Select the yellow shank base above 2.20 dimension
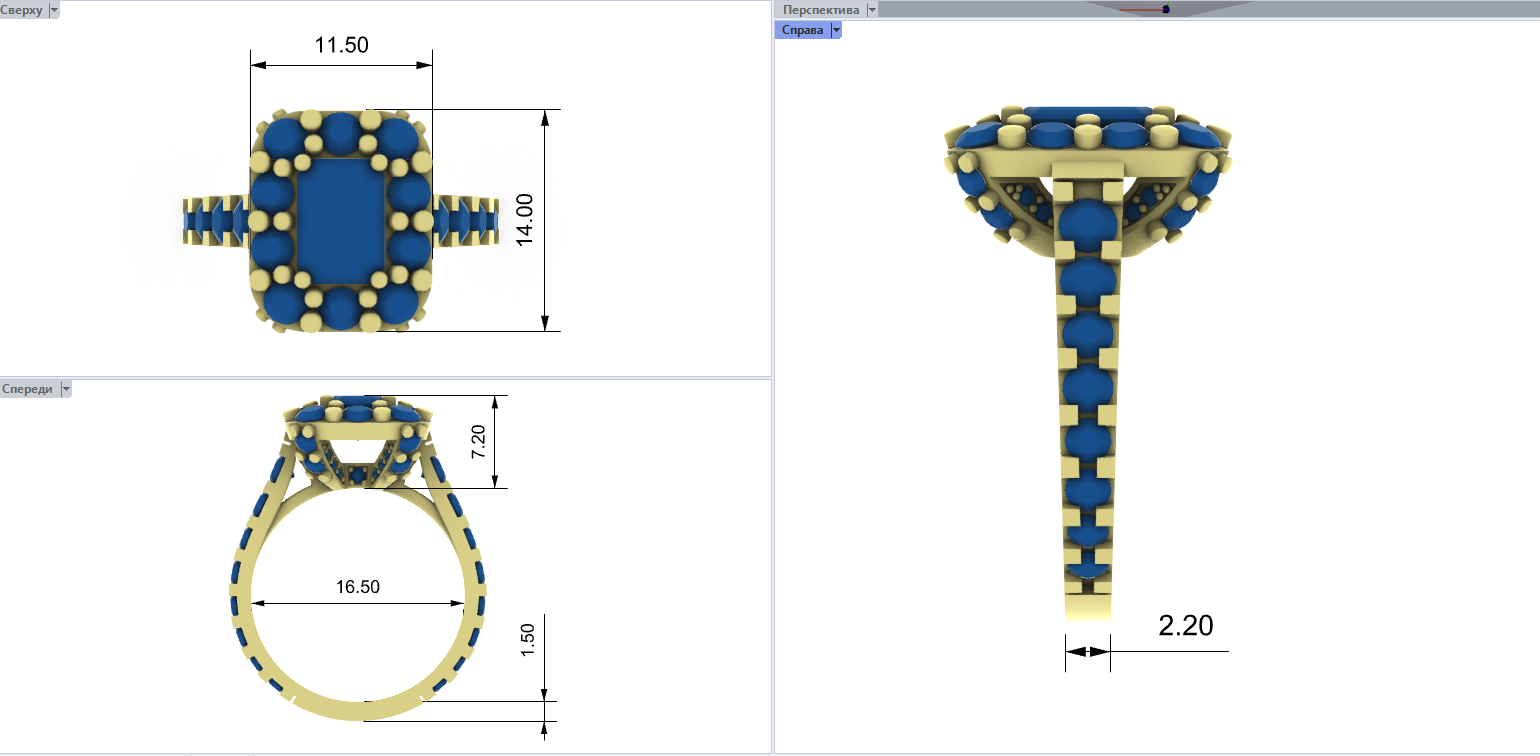This screenshot has height=756, width=1540. 1087,603
